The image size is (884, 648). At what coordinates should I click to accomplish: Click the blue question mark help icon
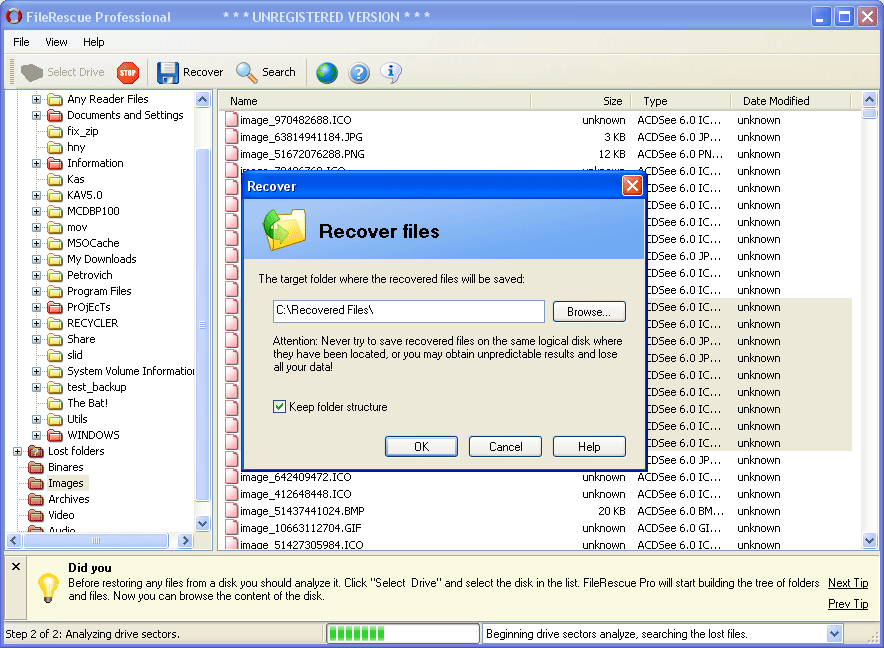click(359, 72)
